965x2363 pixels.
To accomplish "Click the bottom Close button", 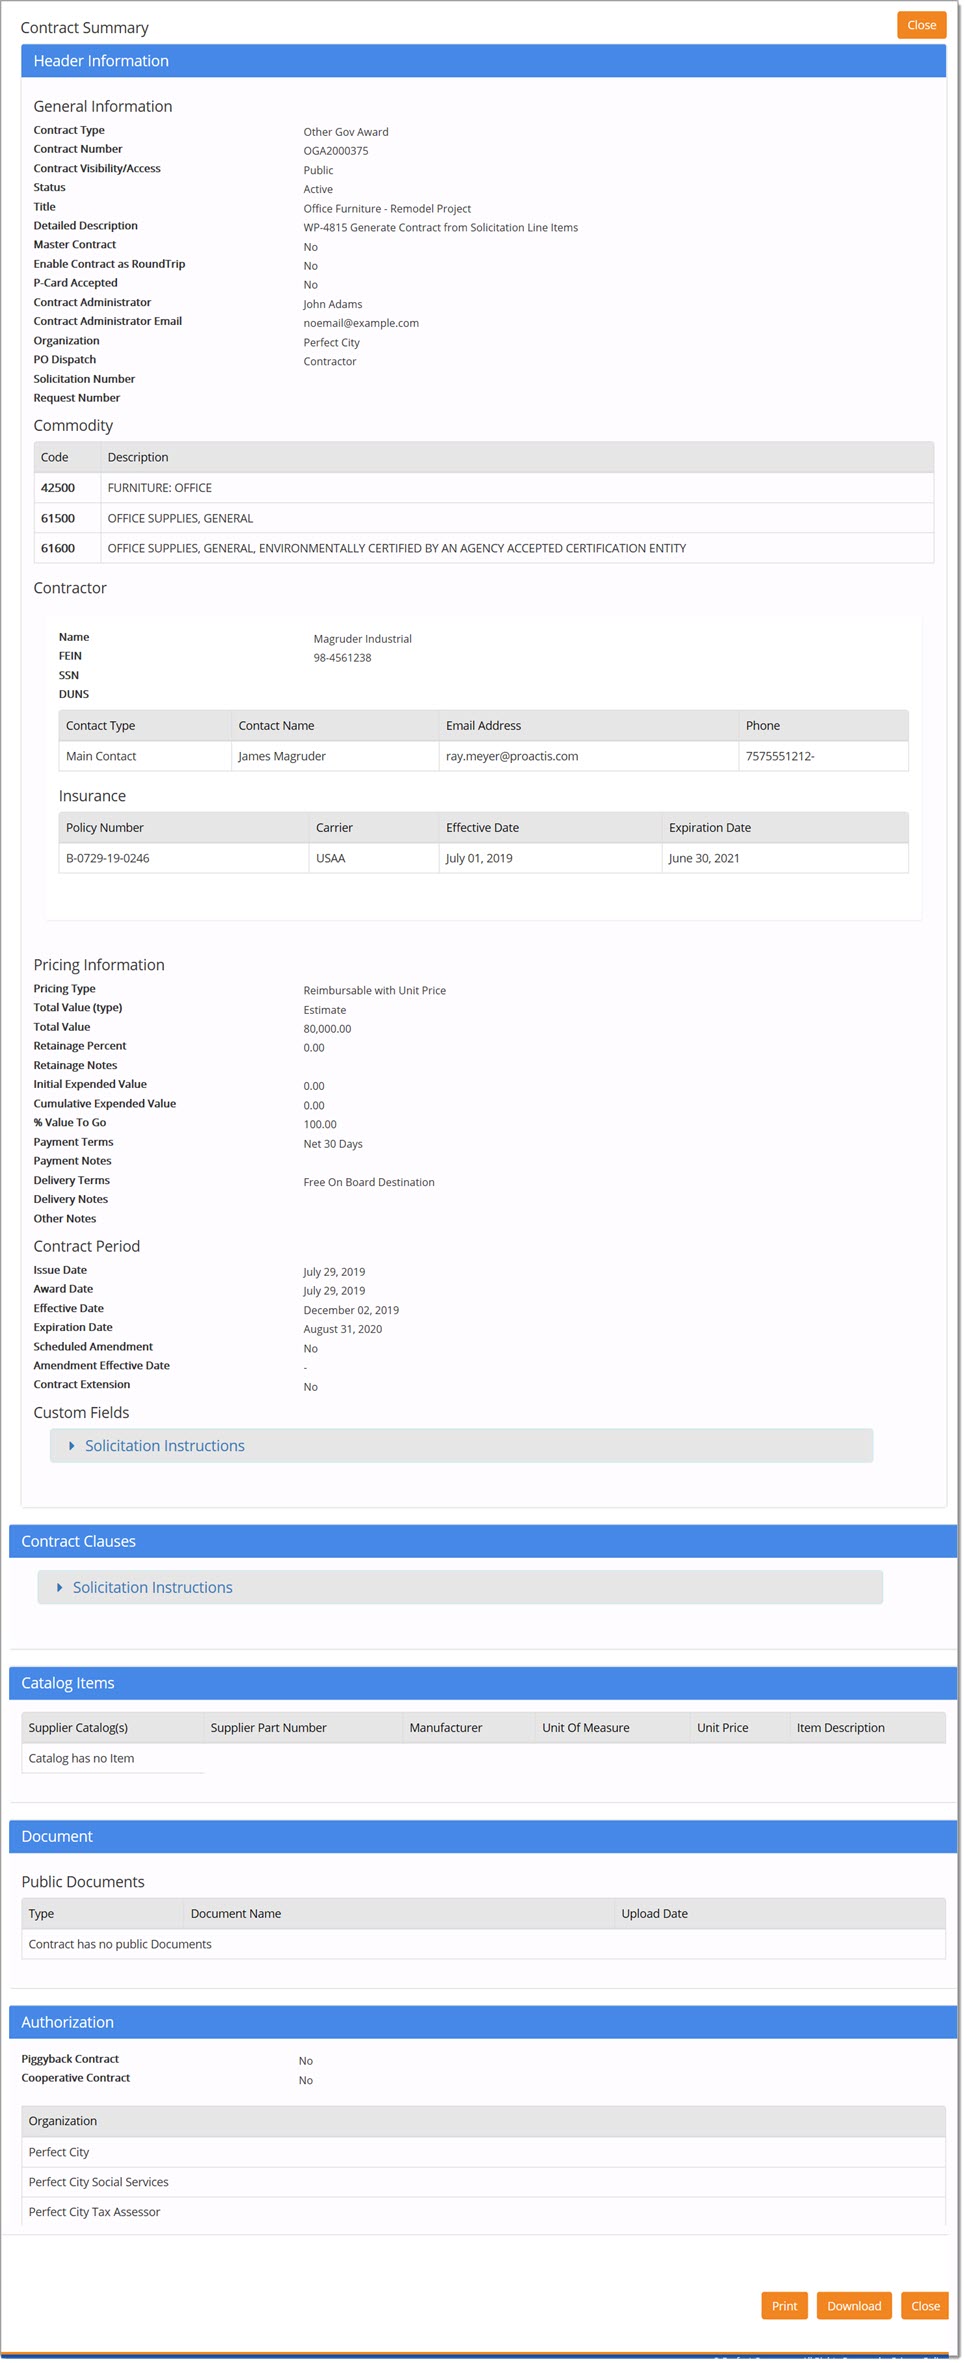I will [x=924, y=2305].
